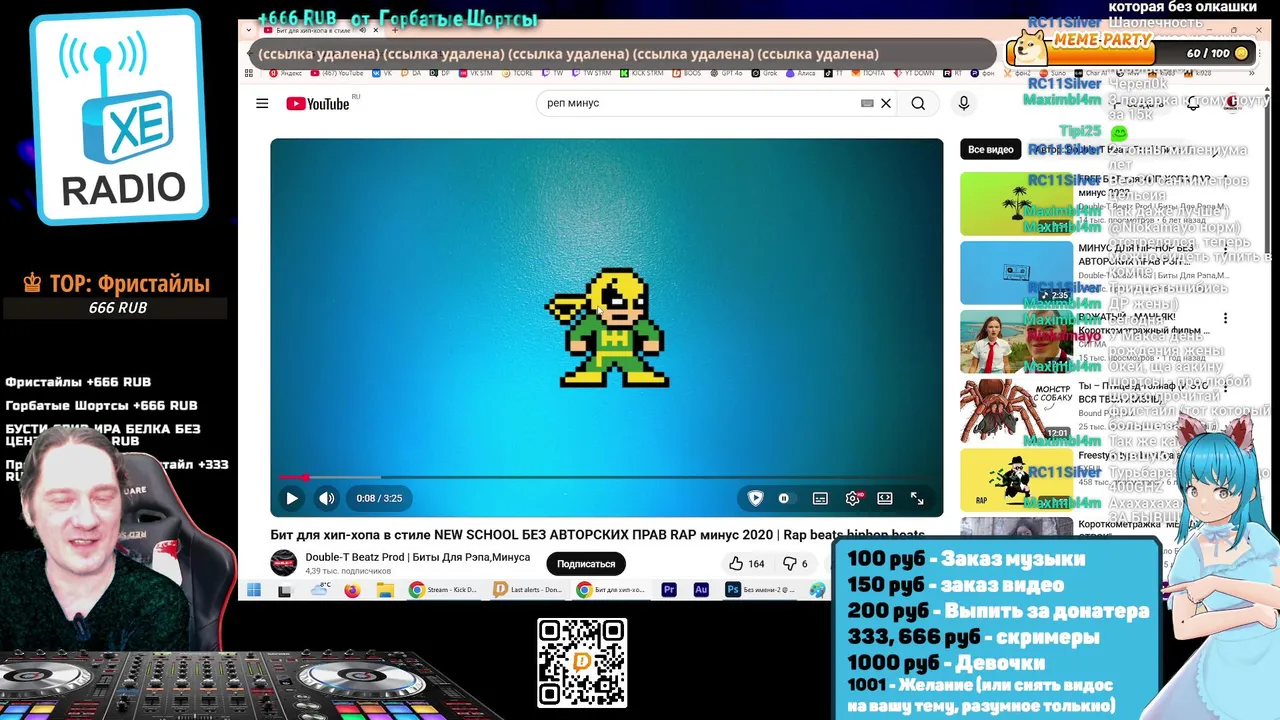The image size is (1280, 720).
Task: Open 'TW STRM' bookmark
Action: click(x=590, y=73)
